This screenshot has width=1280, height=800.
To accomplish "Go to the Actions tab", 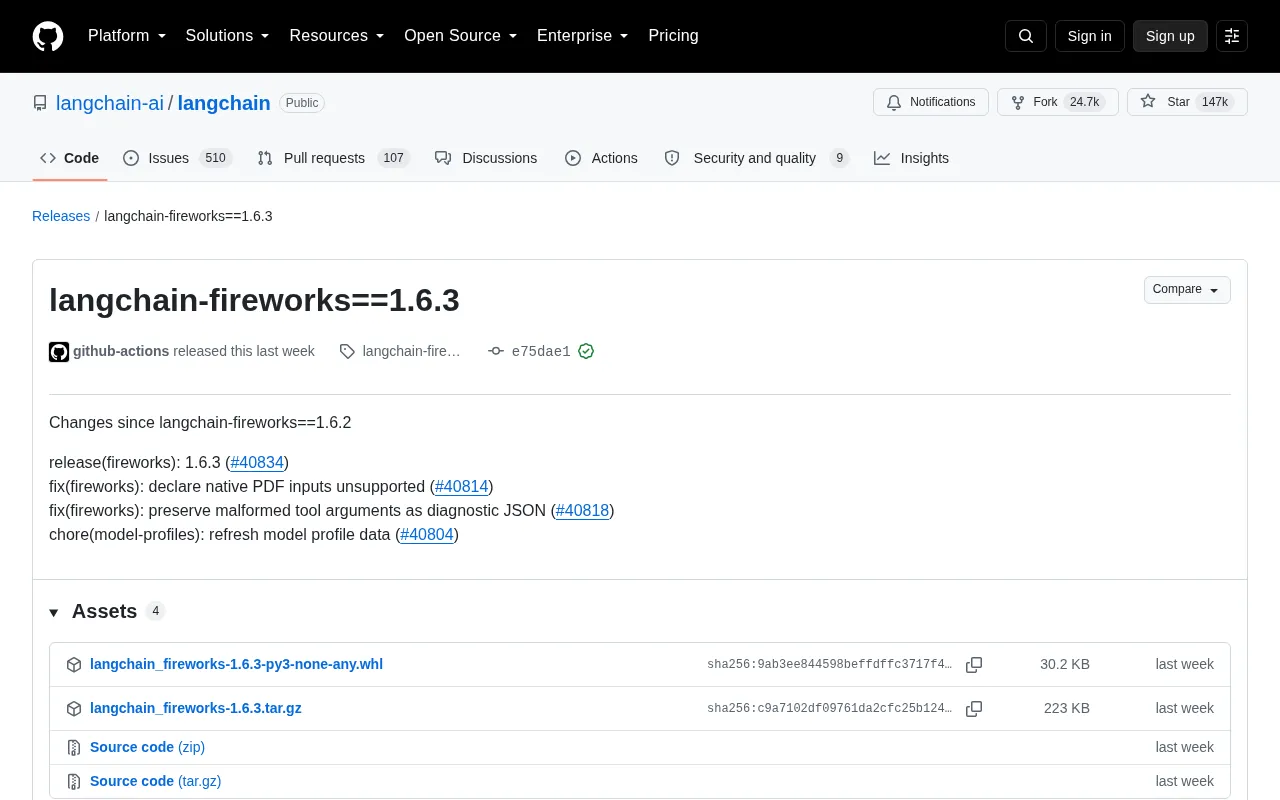I will click(601, 158).
